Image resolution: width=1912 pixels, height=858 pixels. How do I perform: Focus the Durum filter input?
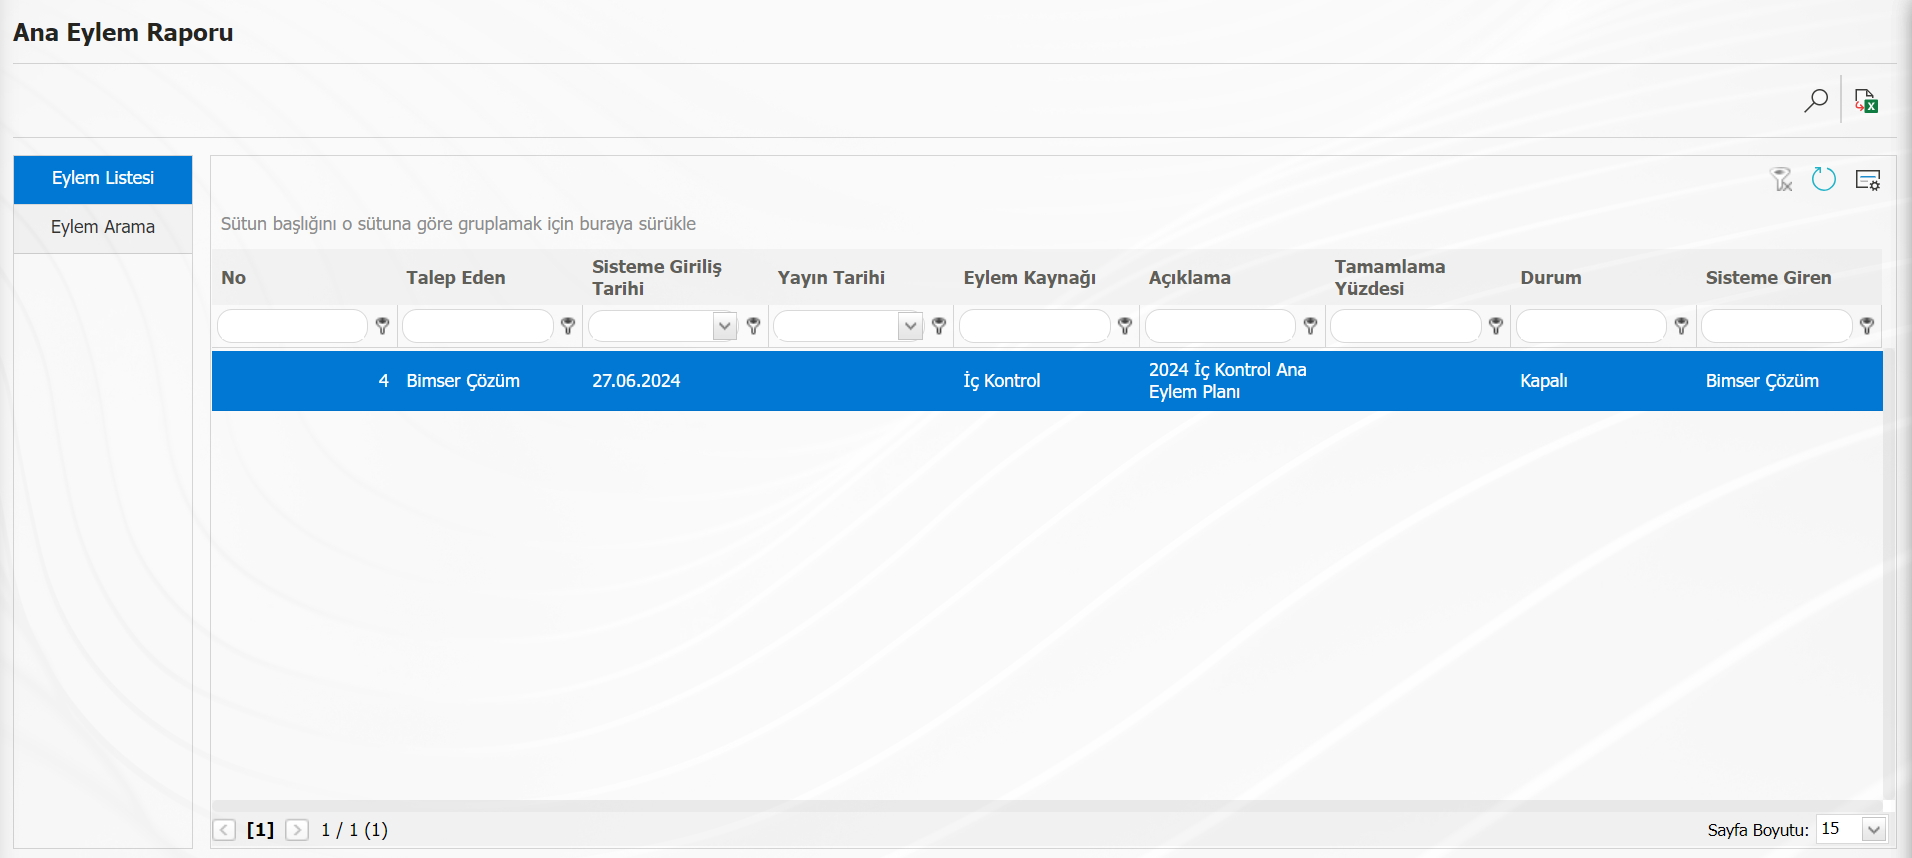point(1591,326)
